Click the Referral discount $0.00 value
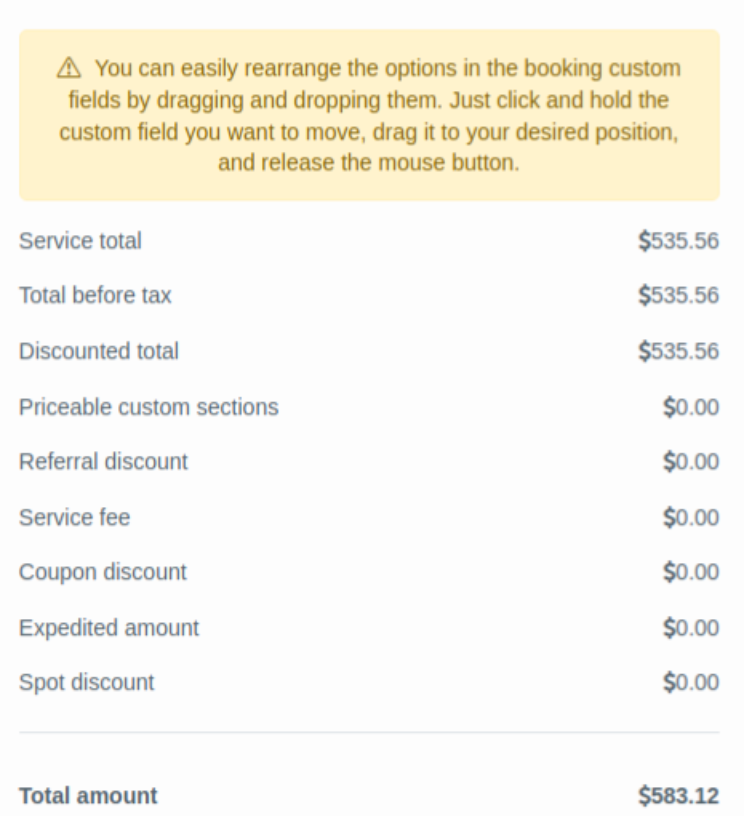 pyautogui.click(x=691, y=462)
